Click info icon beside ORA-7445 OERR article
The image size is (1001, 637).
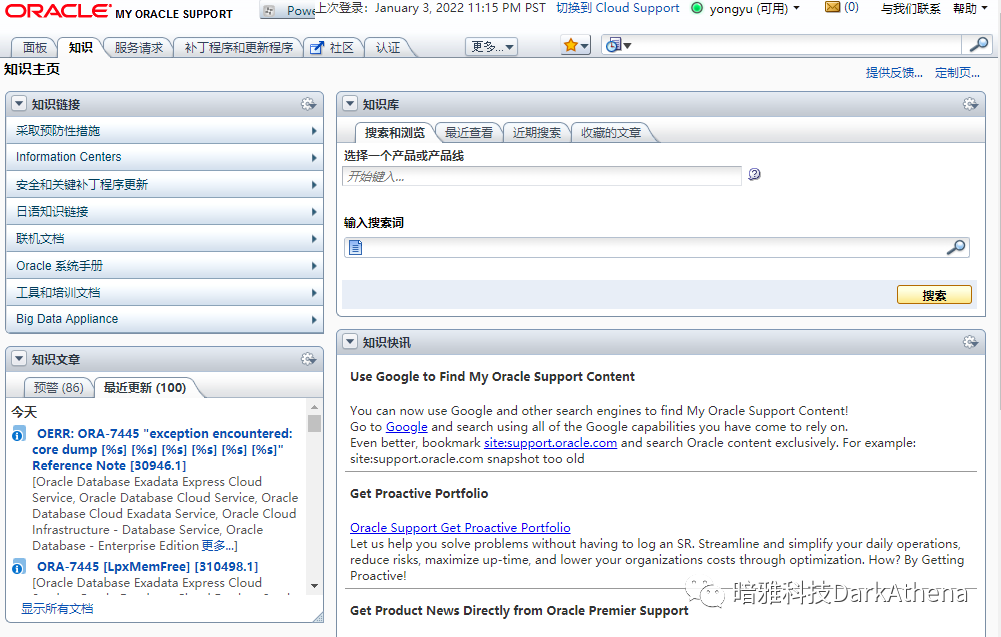click(19, 435)
